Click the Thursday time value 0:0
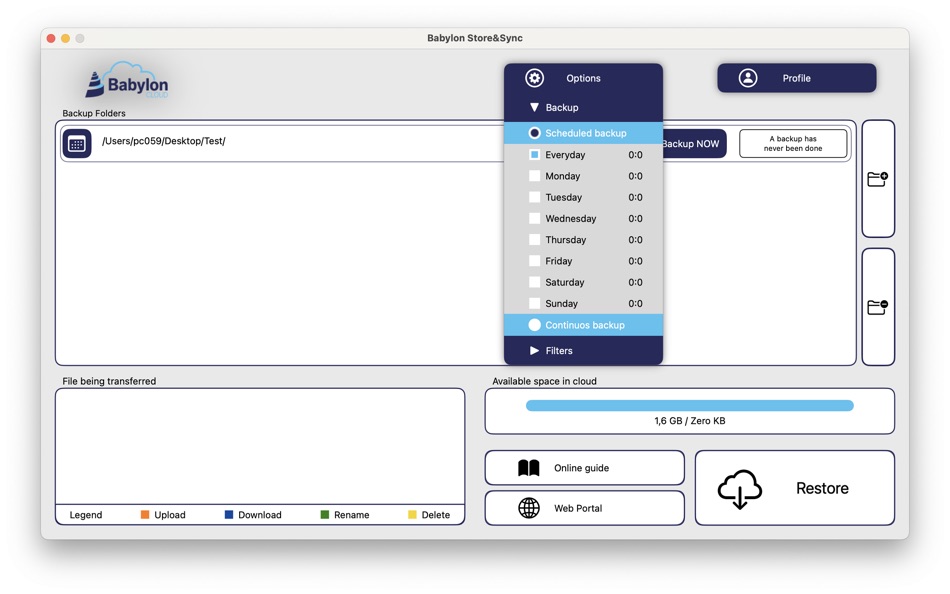This screenshot has width=950, height=594. tap(635, 239)
